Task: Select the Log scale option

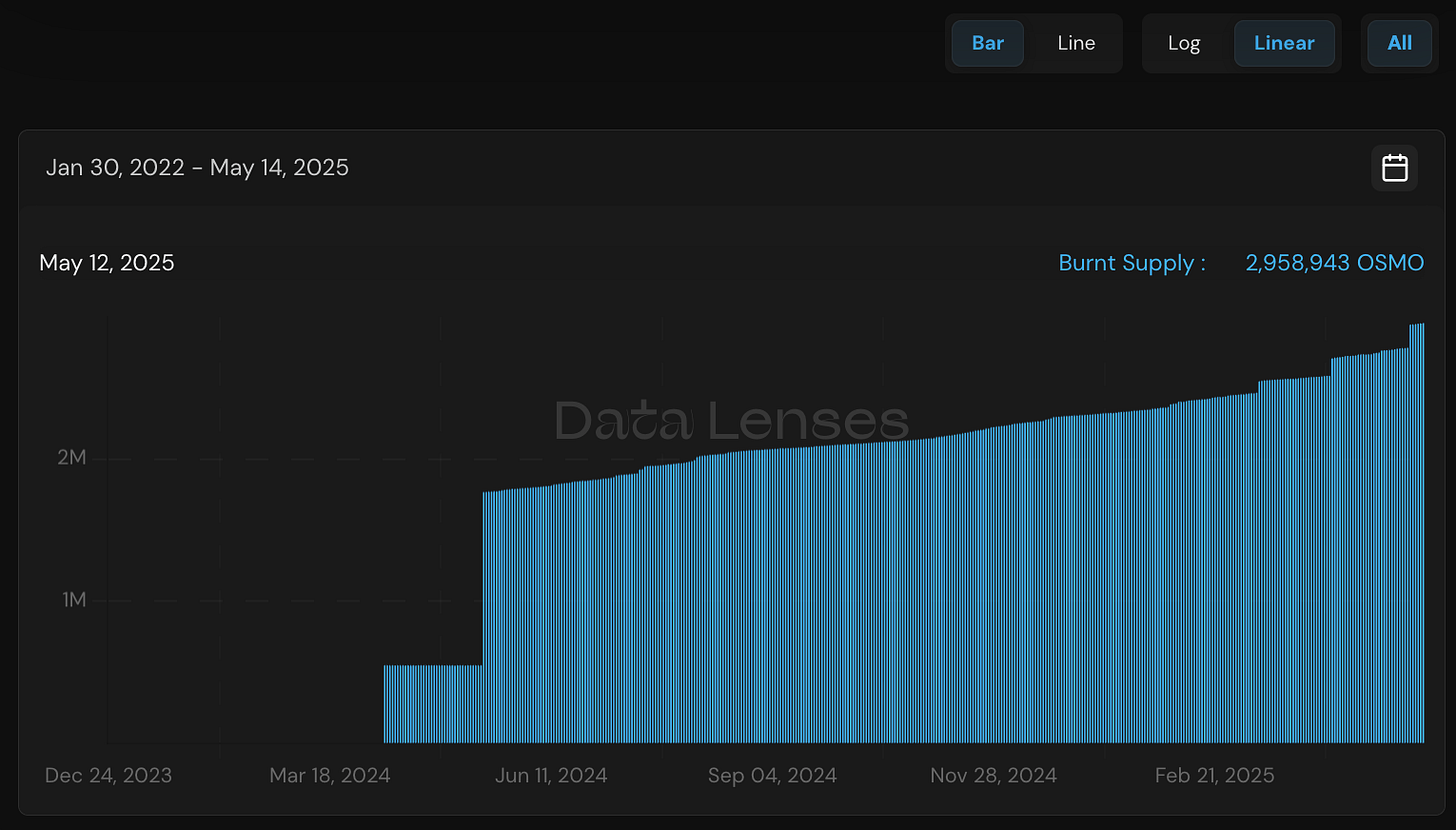Action: (1184, 43)
